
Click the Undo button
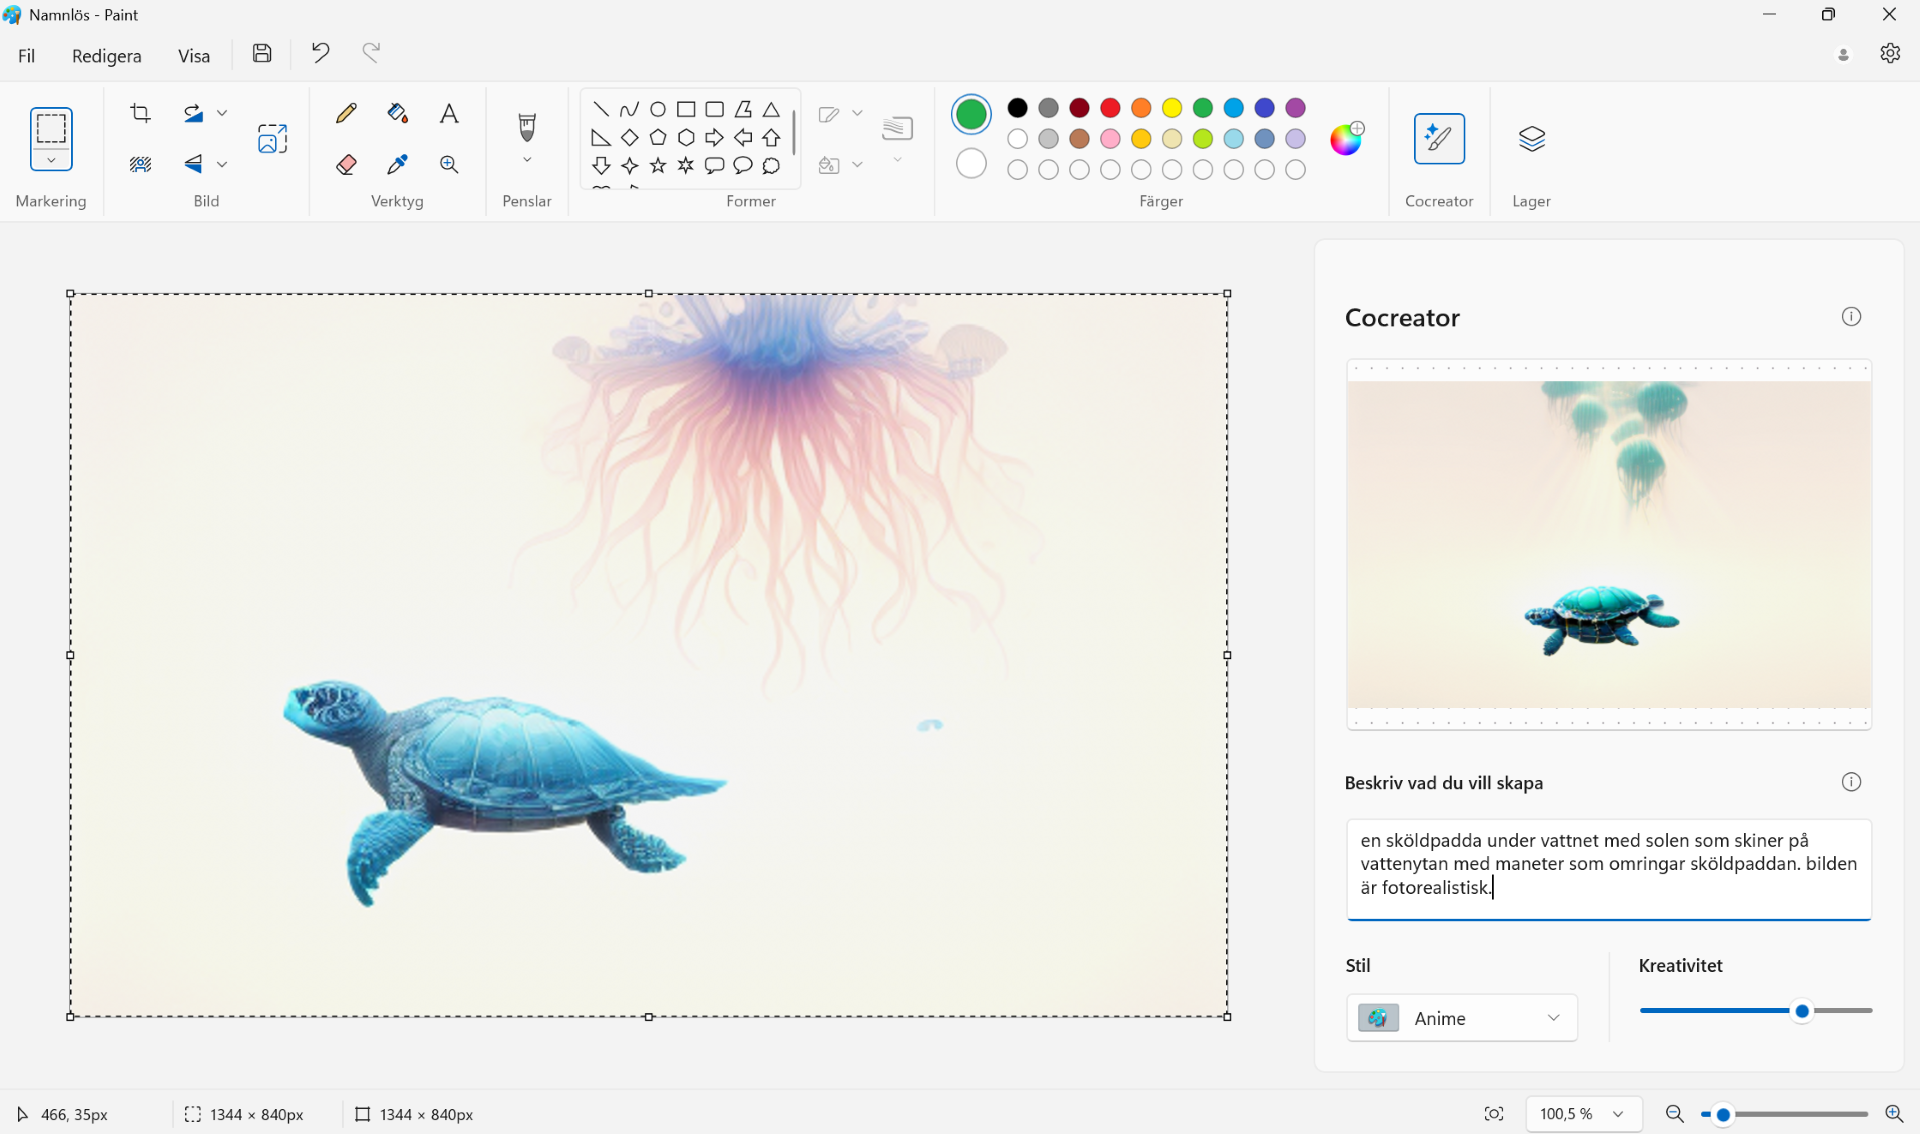click(320, 52)
